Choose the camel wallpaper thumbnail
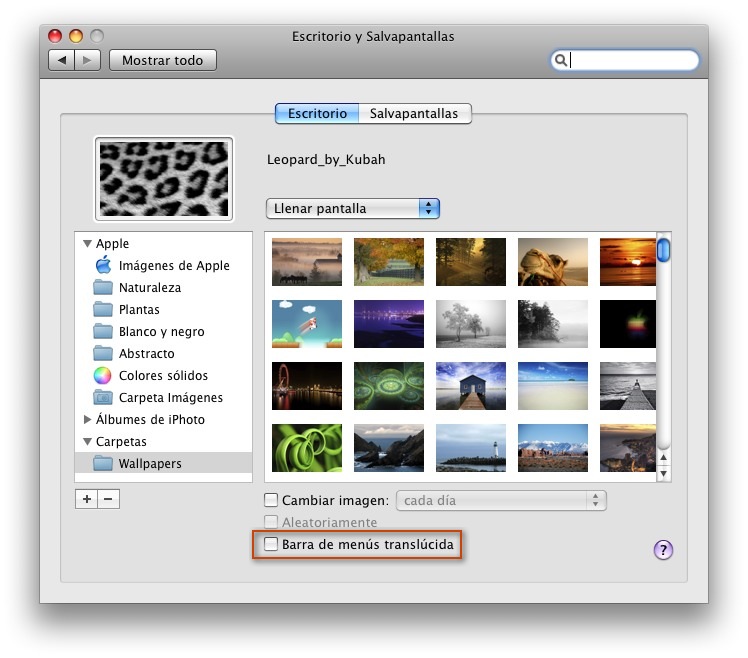This screenshot has width=748, height=658. coord(553,262)
